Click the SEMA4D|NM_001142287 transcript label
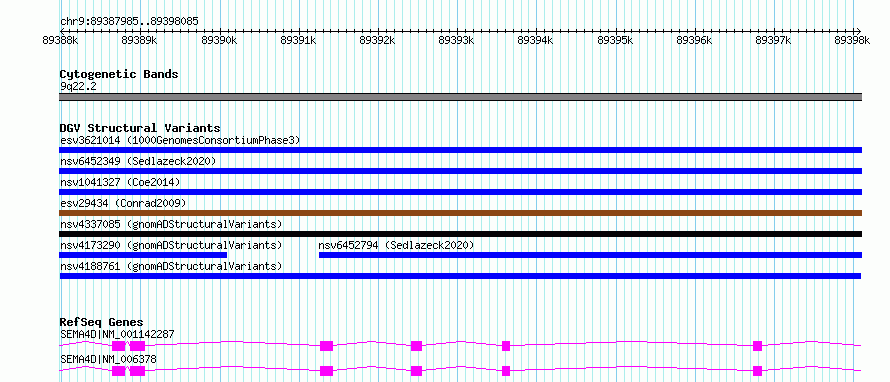Image resolution: width=890 pixels, height=382 pixels. tap(117, 334)
